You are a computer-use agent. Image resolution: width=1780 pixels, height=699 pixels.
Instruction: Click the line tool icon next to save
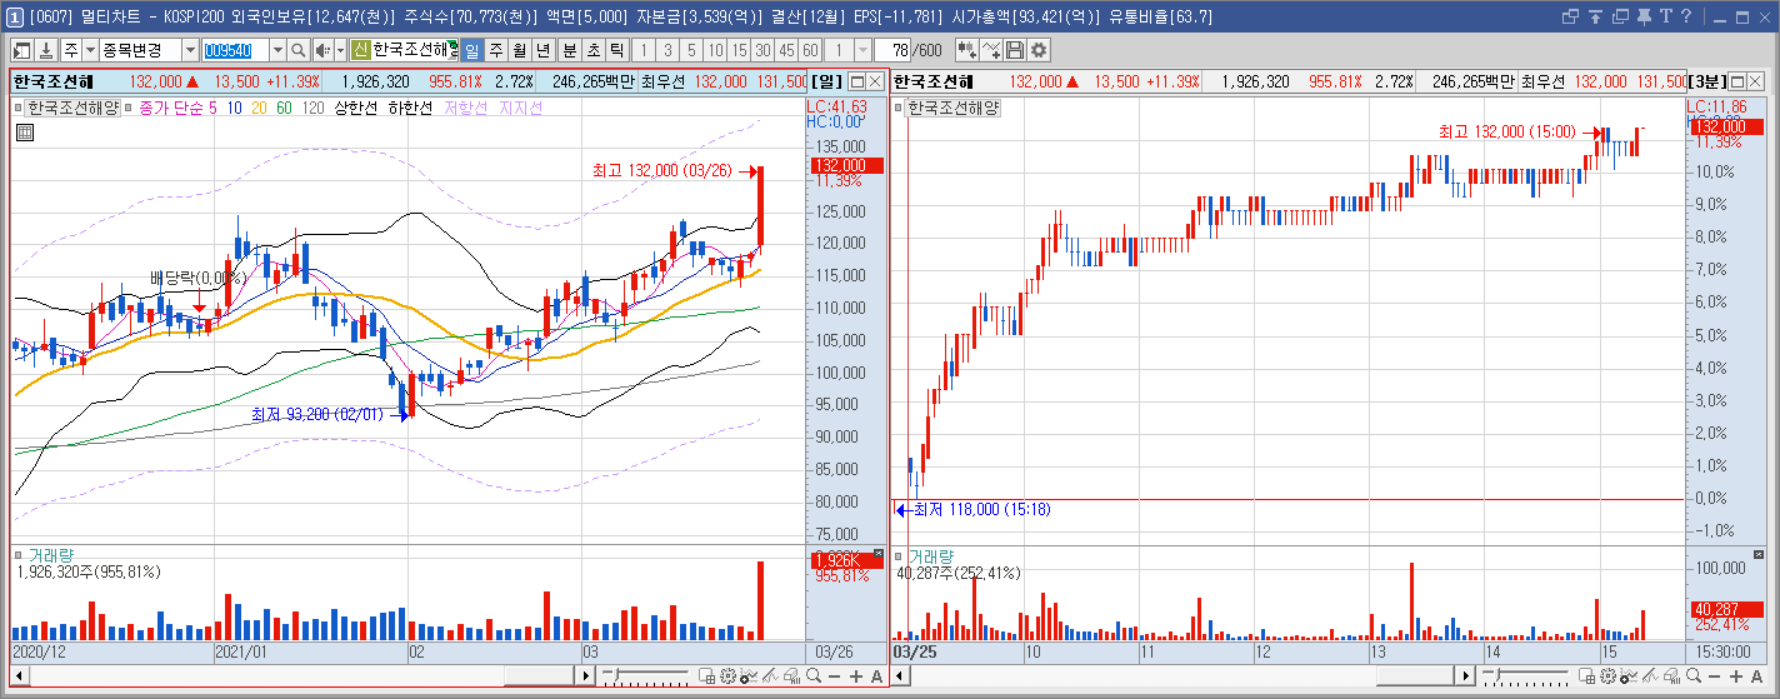[x=991, y=50]
